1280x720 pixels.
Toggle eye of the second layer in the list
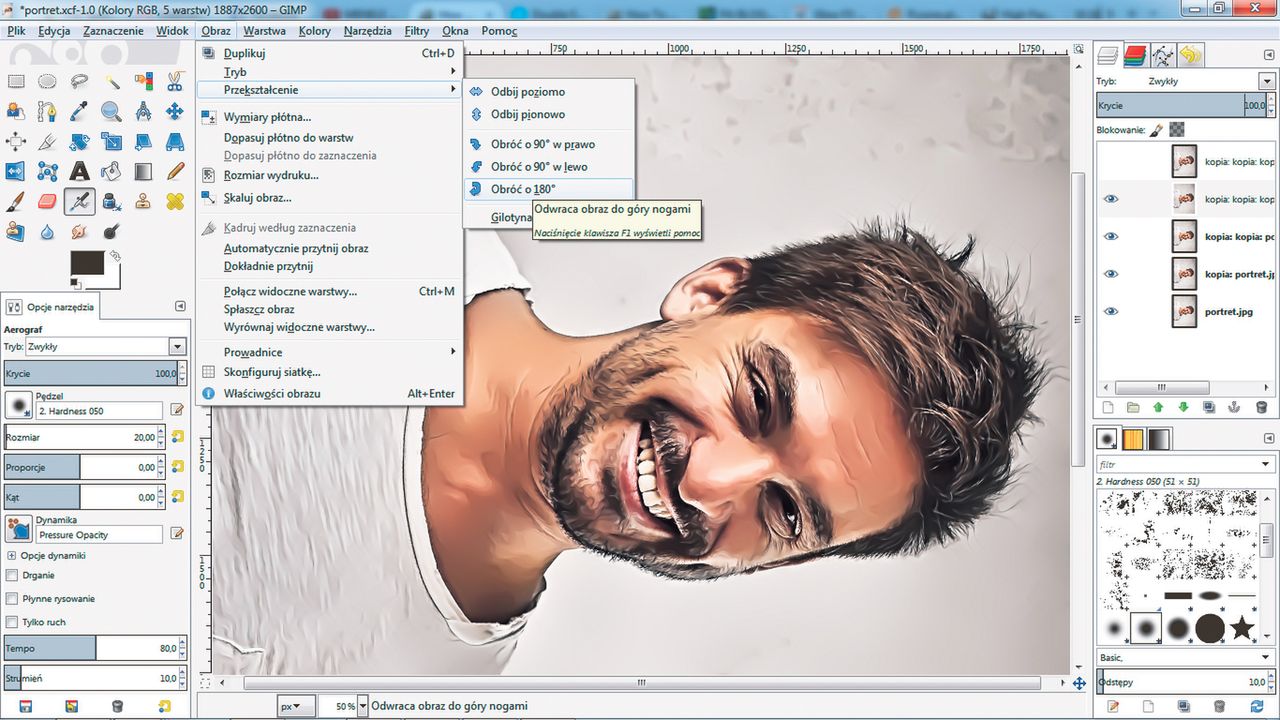pyautogui.click(x=1110, y=199)
